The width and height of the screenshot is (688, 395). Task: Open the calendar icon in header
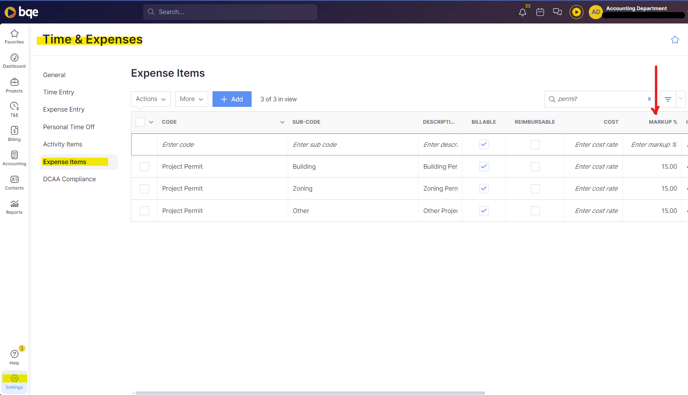tap(540, 12)
